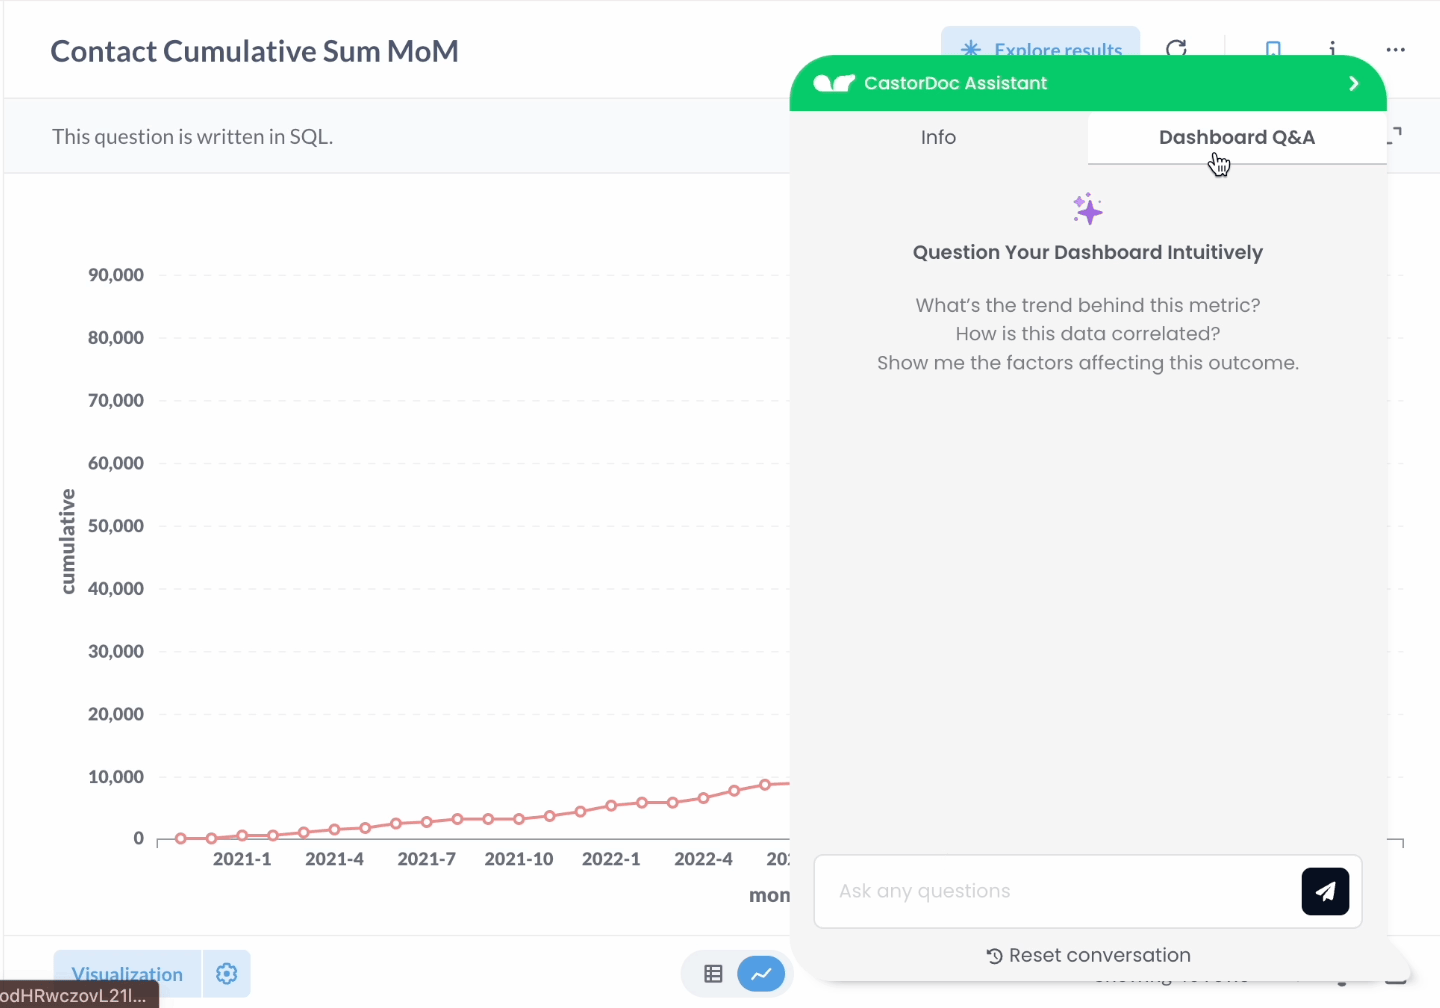Bookmark this question

click(x=1273, y=47)
